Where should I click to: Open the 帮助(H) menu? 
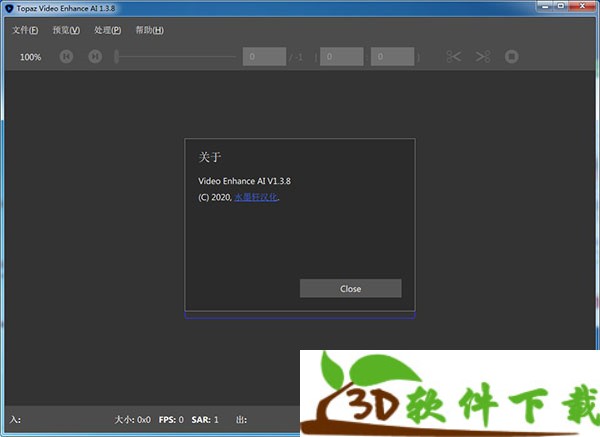(150, 30)
